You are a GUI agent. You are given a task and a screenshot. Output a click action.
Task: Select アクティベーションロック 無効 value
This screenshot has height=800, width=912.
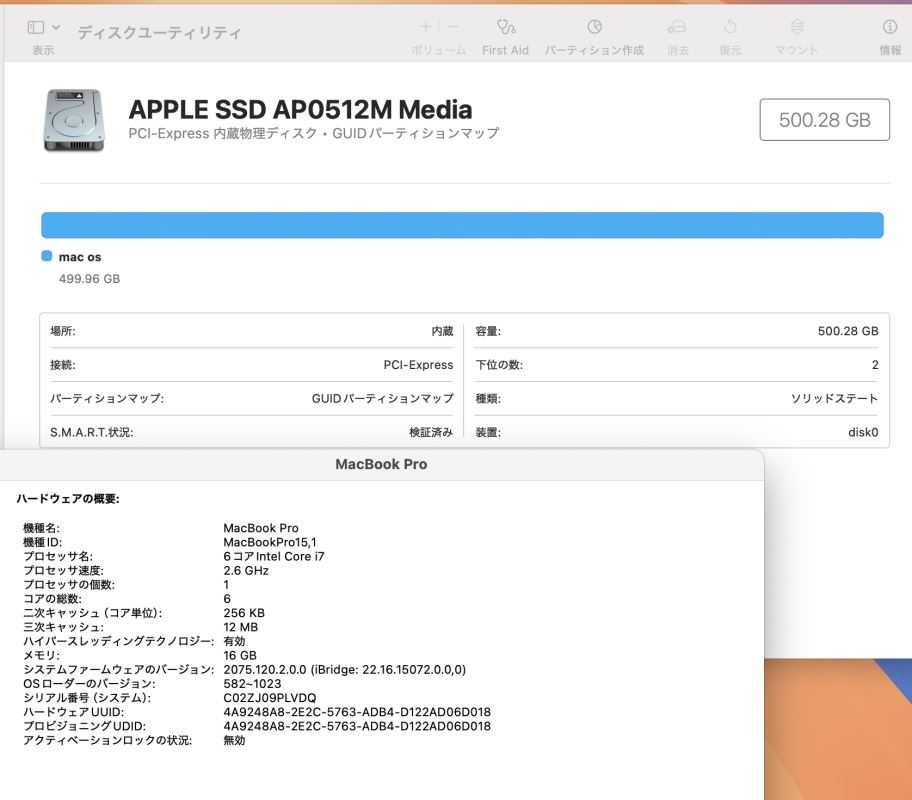point(234,740)
